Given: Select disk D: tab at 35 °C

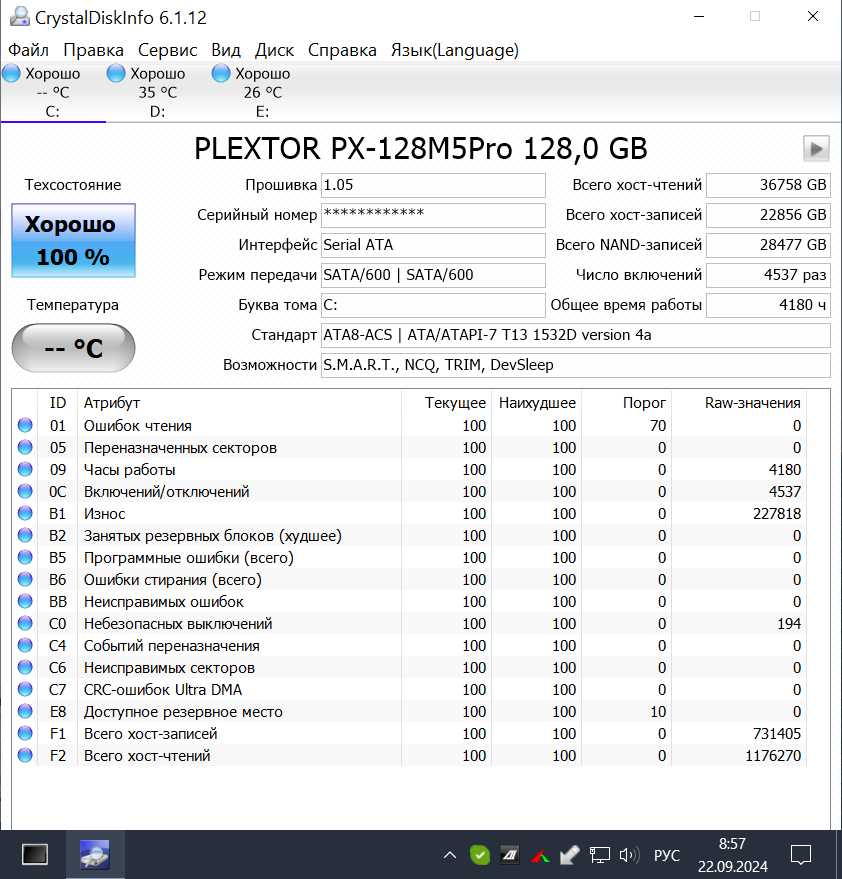Looking at the screenshot, I should click(x=158, y=92).
